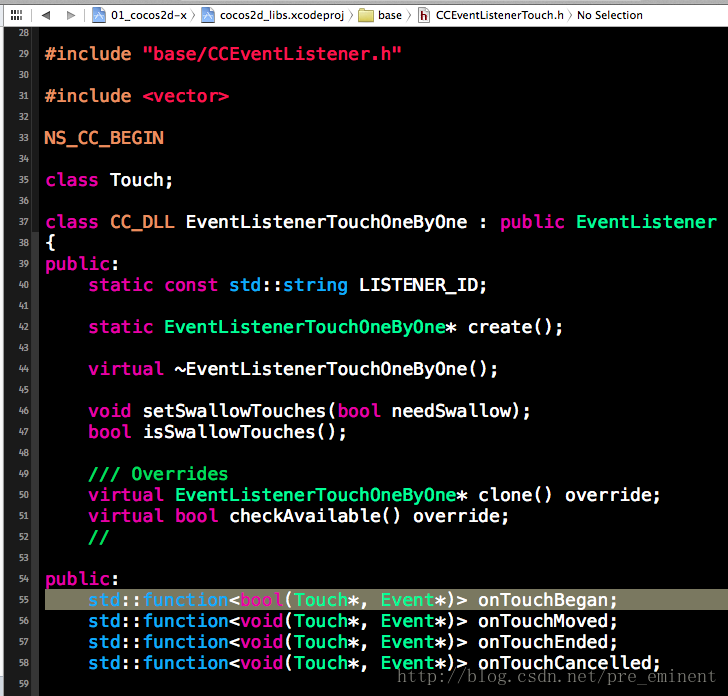Click the onTouchEnded member
Screen dimensions: 728x696
pyautogui.click(x=542, y=642)
